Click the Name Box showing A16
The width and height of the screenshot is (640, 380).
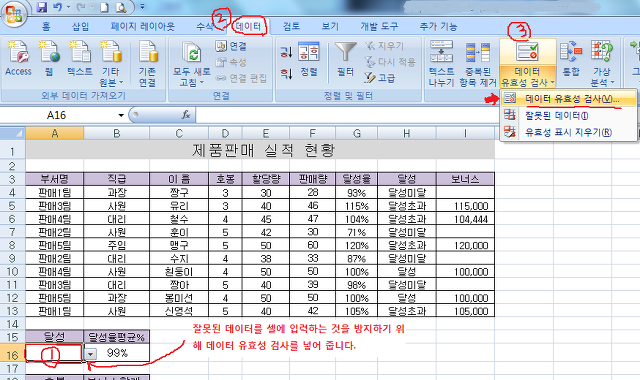[57, 116]
